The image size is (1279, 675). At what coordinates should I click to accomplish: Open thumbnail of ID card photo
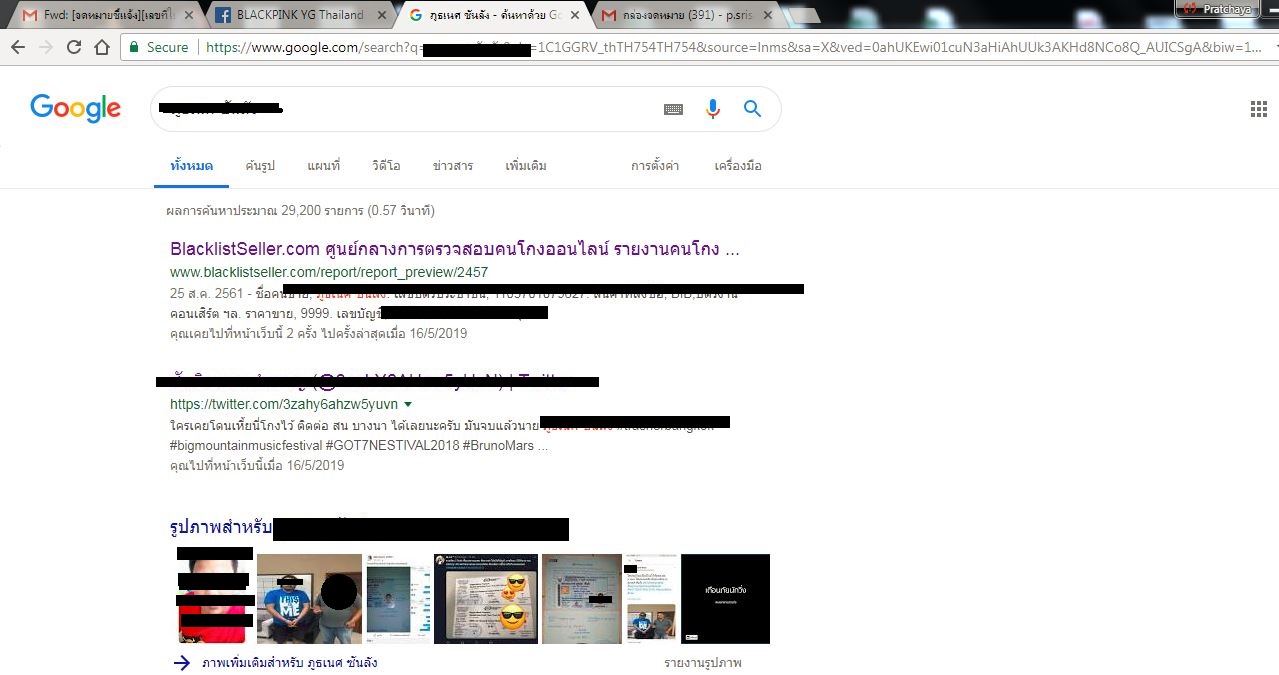[x=581, y=598]
